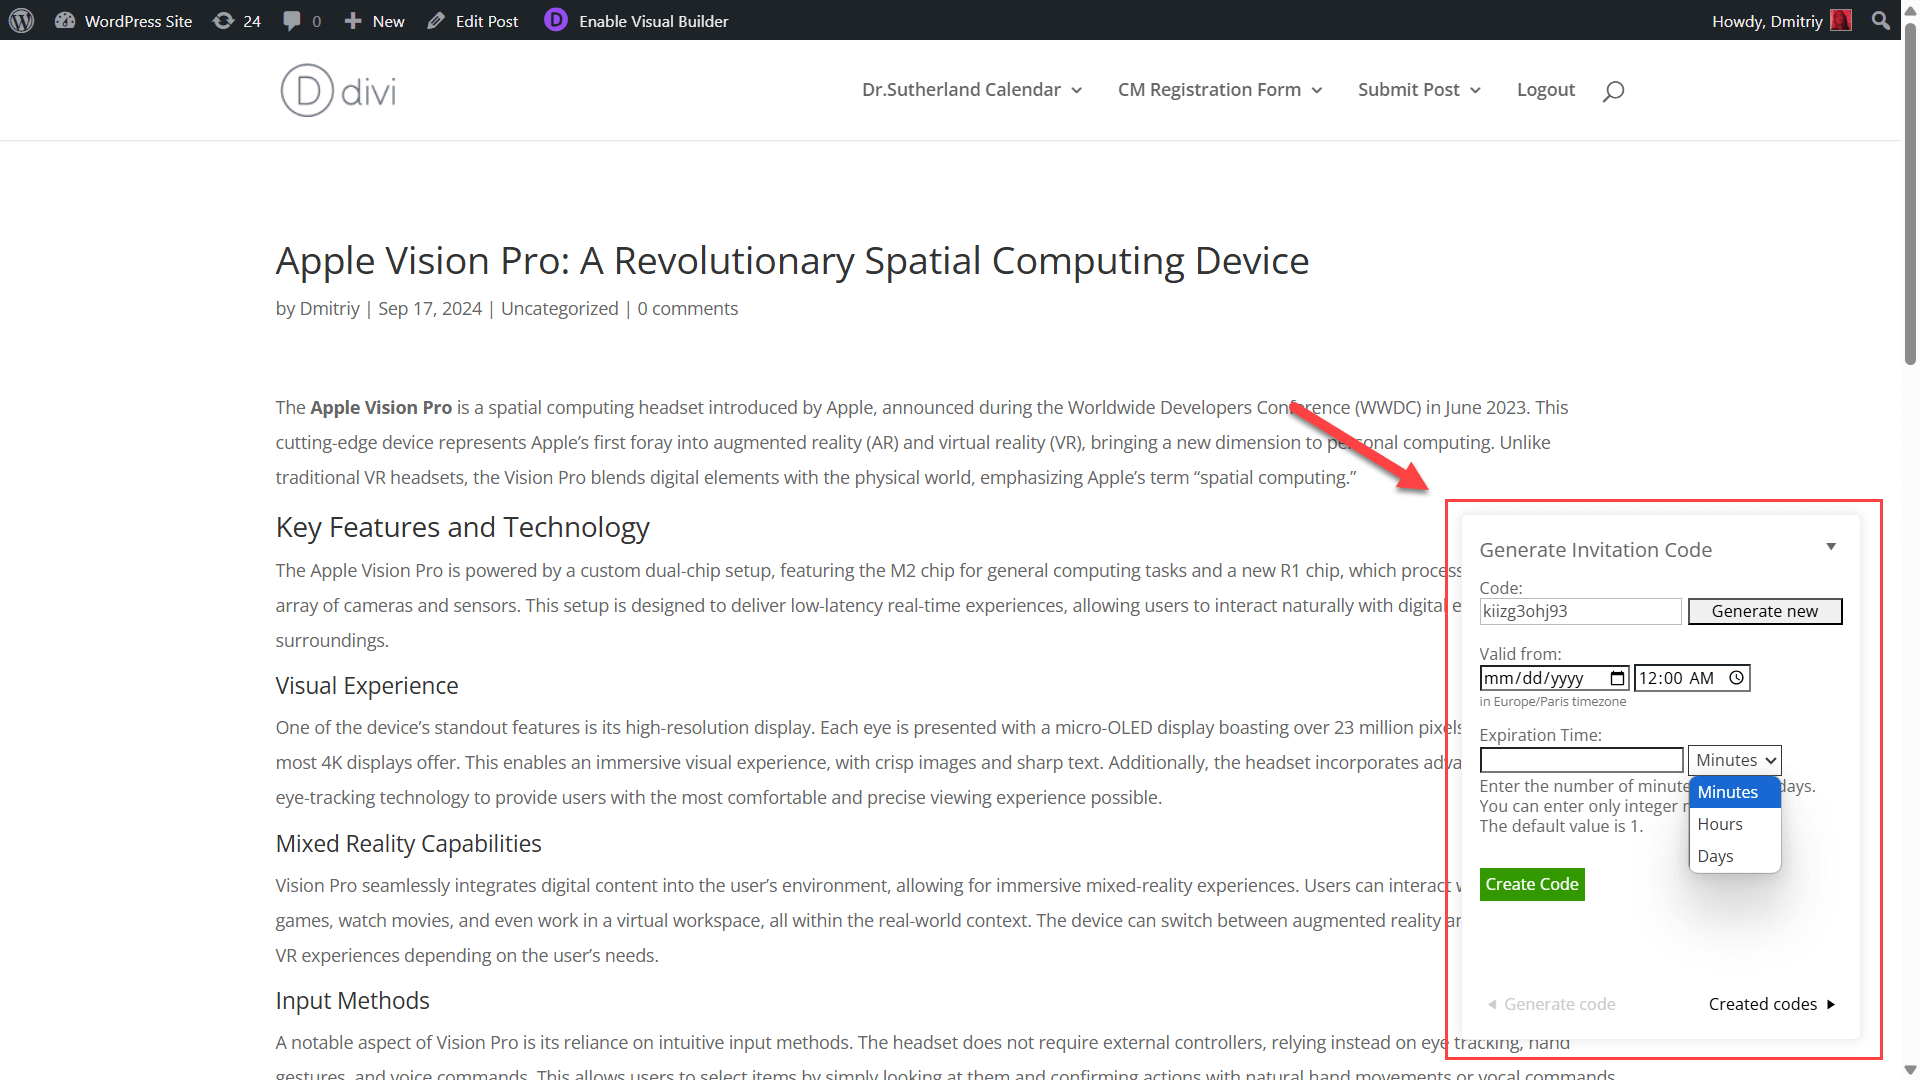Image resolution: width=1920 pixels, height=1080 pixels.
Task: Choose Days in the dropdown list
Action: (x=1715, y=856)
